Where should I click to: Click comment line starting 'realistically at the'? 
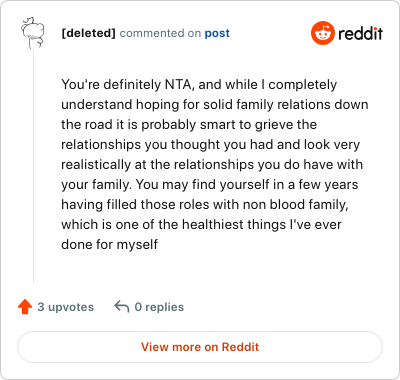point(212,165)
